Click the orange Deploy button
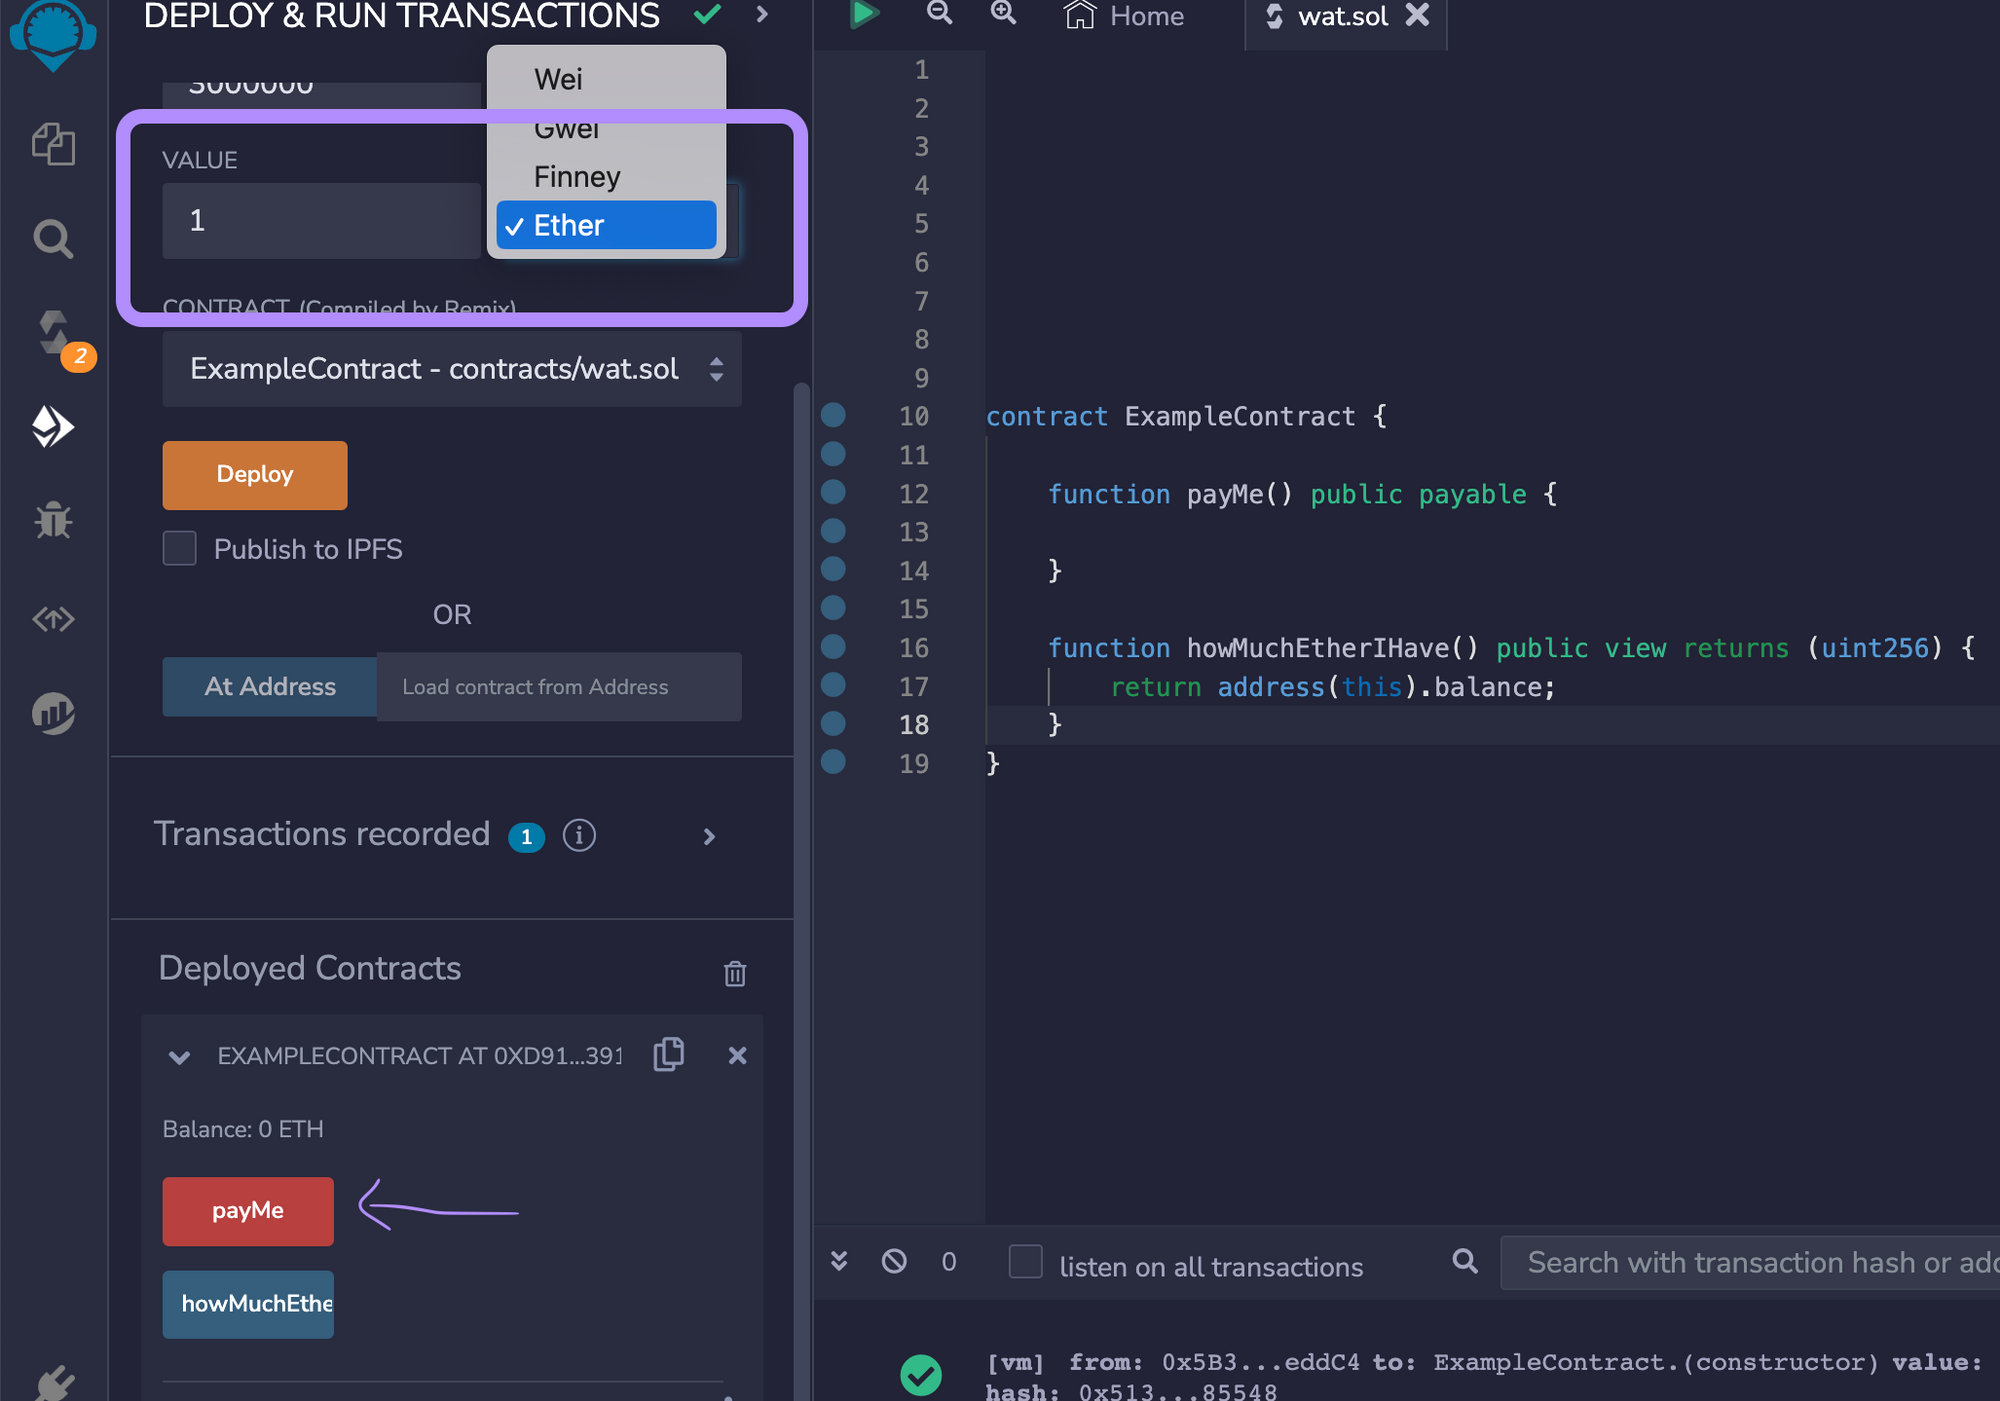Viewport: 2000px width, 1401px height. 255,473
